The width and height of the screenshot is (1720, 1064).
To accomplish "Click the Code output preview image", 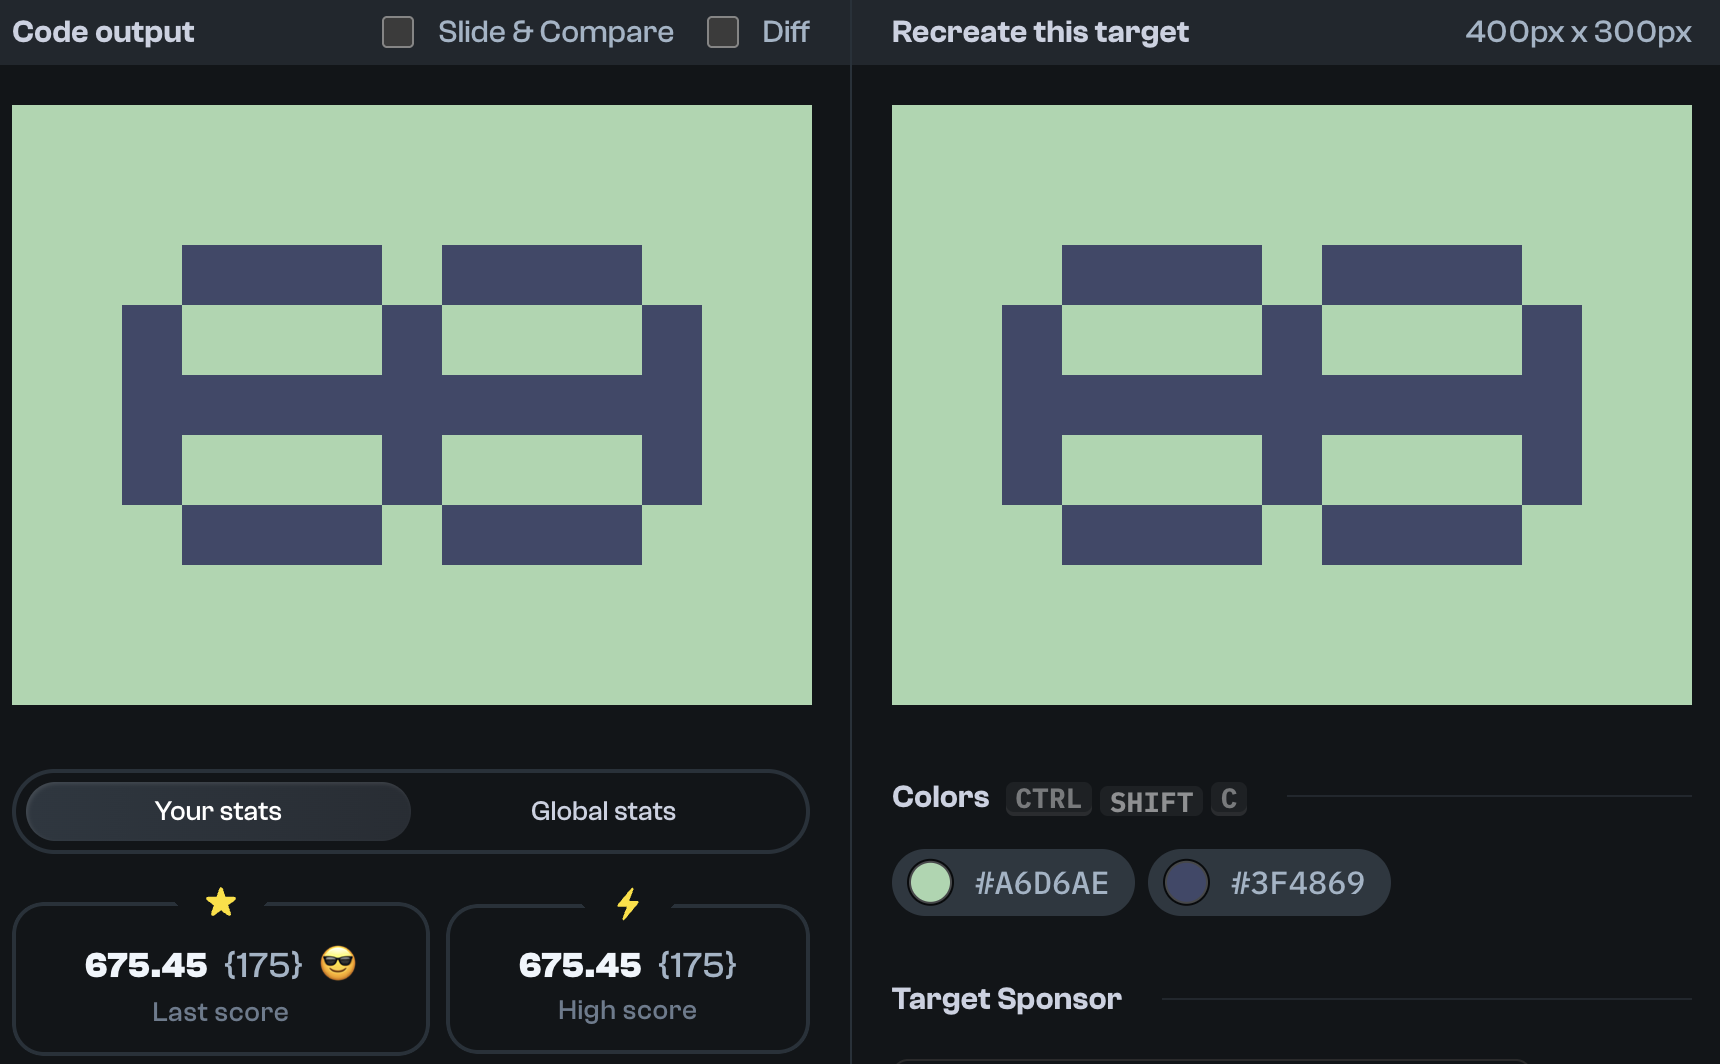I will [411, 405].
